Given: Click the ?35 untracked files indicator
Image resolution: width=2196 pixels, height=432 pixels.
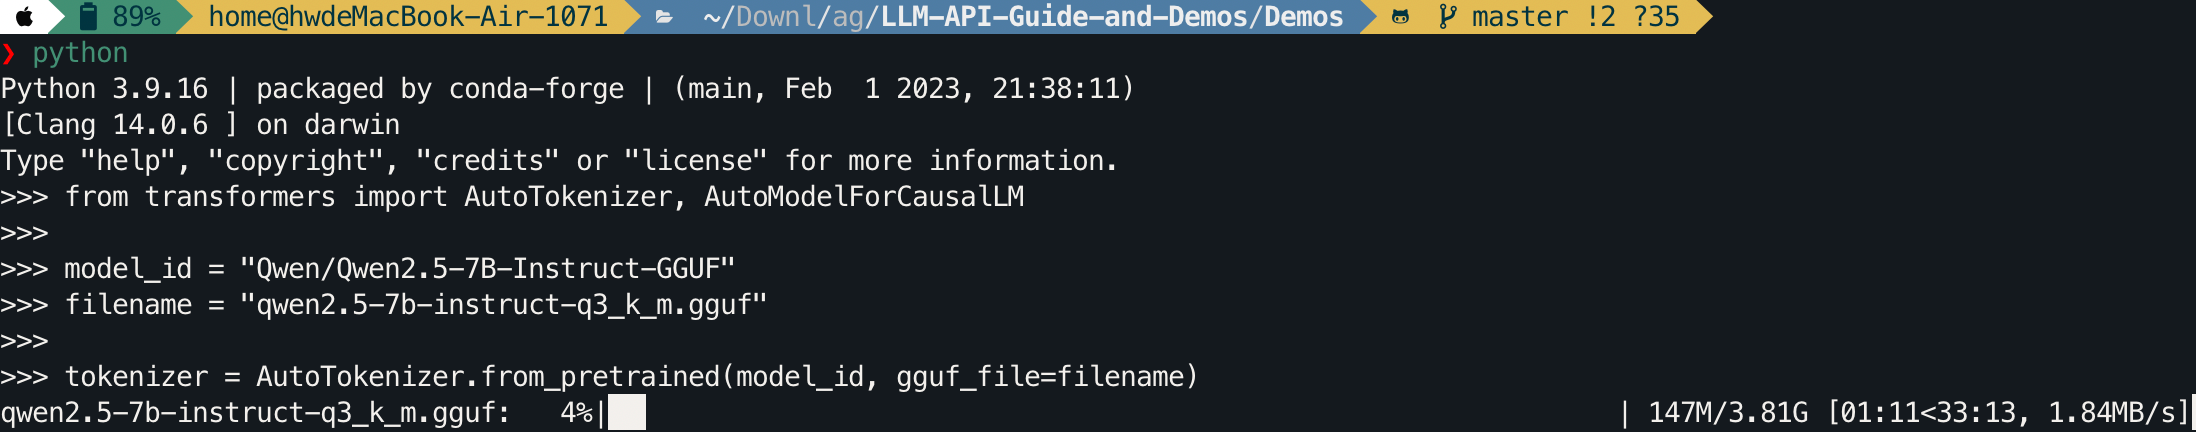Looking at the screenshot, I should [1656, 17].
